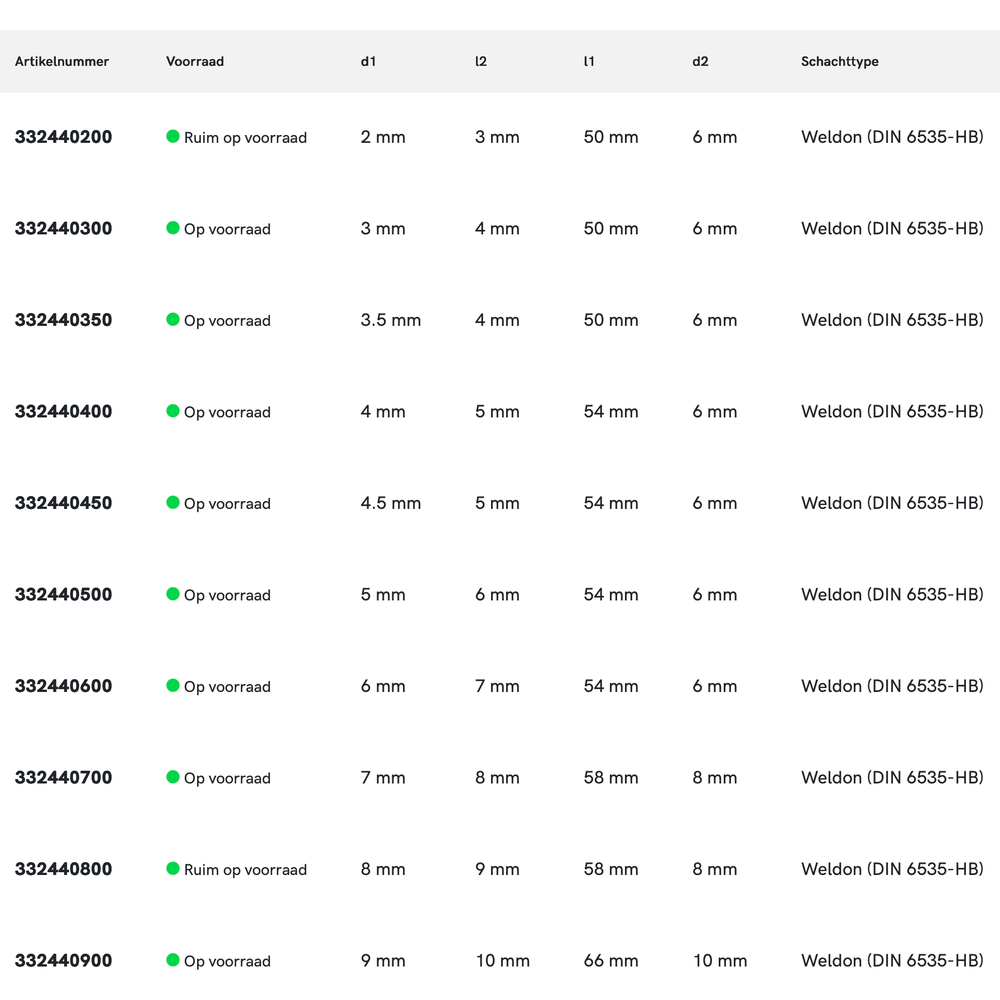The image size is (1000, 1000).
Task: Open article number 332440900
Action: point(63,961)
